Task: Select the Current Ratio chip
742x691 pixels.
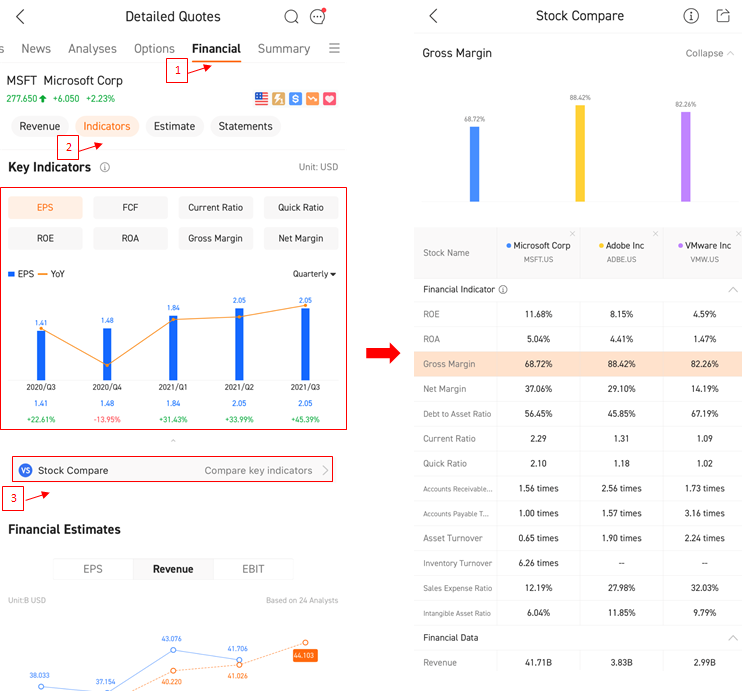Action: coord(216,207)
